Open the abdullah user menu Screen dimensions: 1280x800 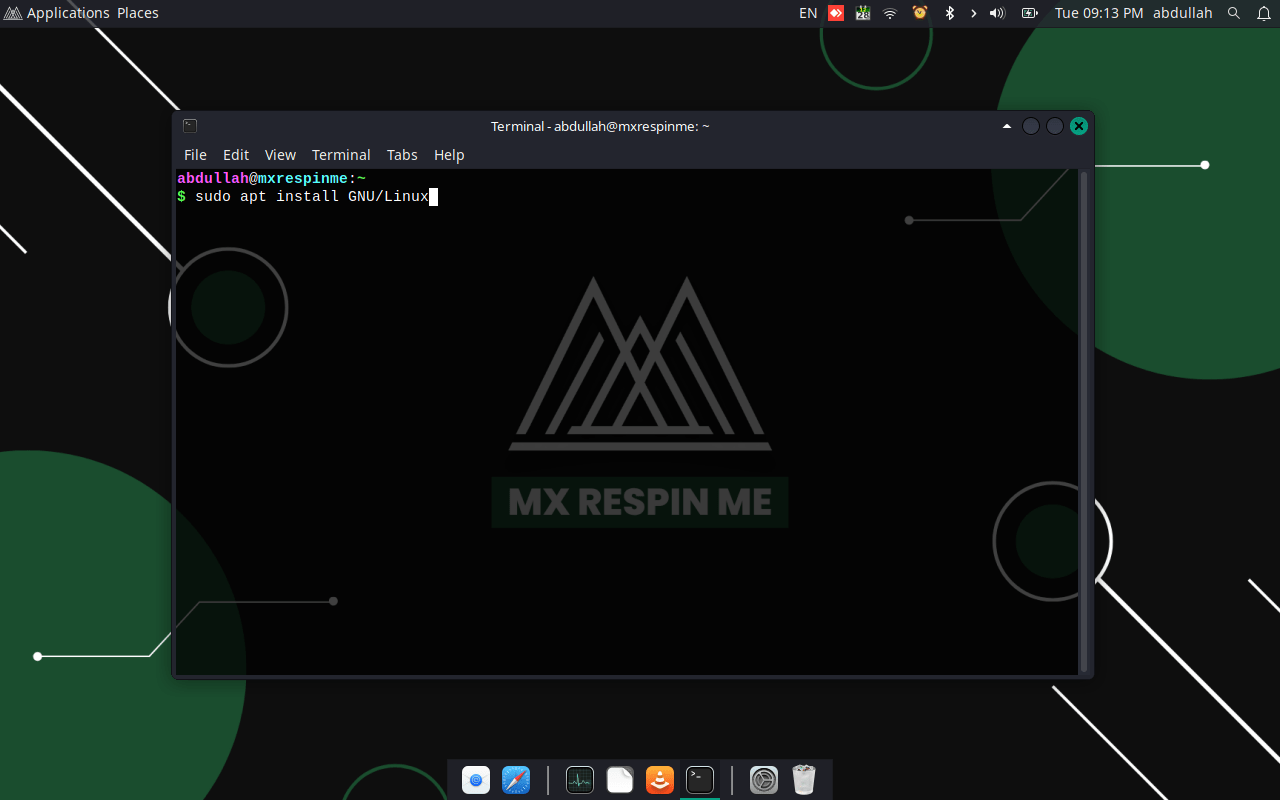click(x=1182, y=13)
